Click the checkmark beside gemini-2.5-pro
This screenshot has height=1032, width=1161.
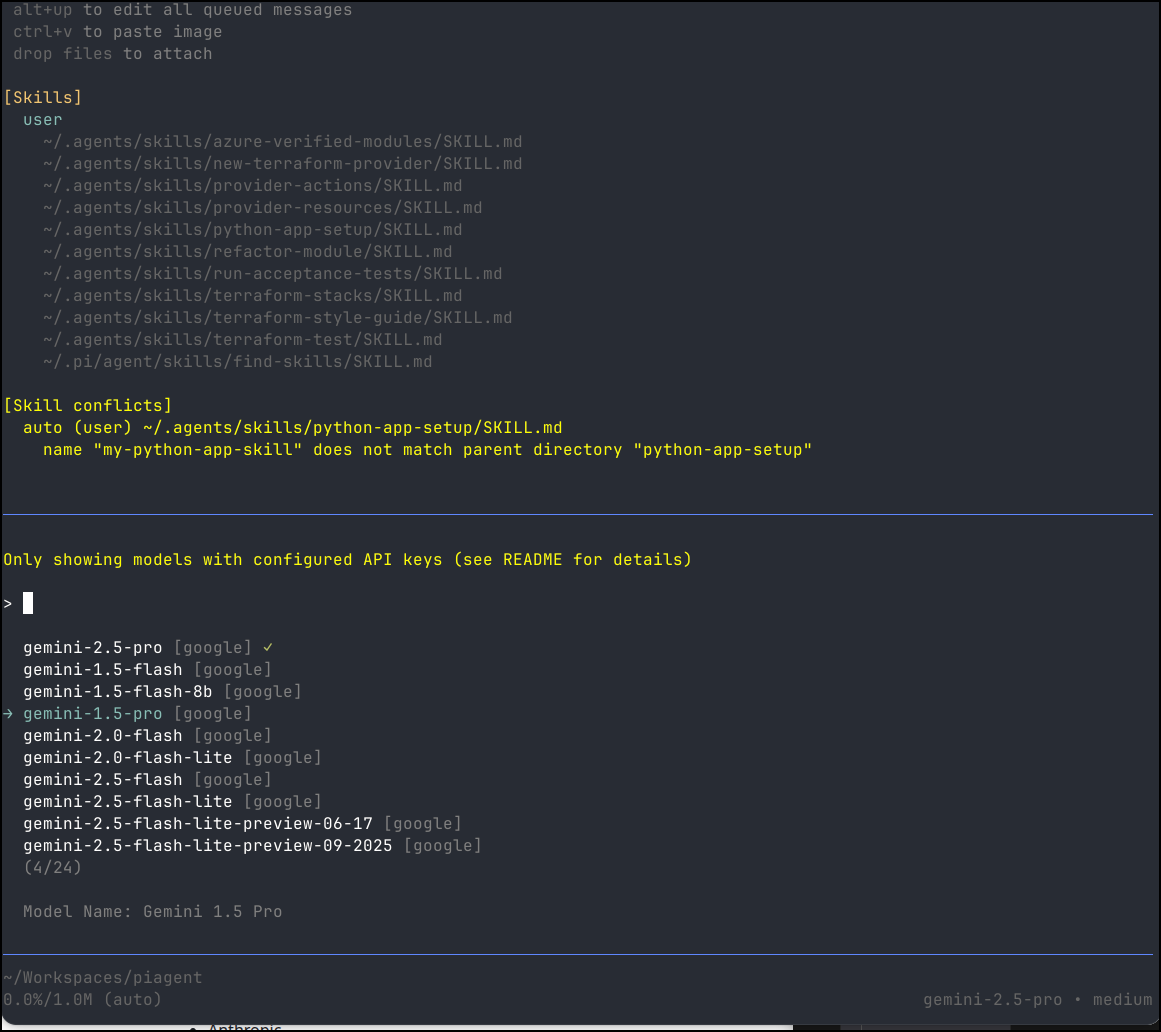tap(268, 648)
